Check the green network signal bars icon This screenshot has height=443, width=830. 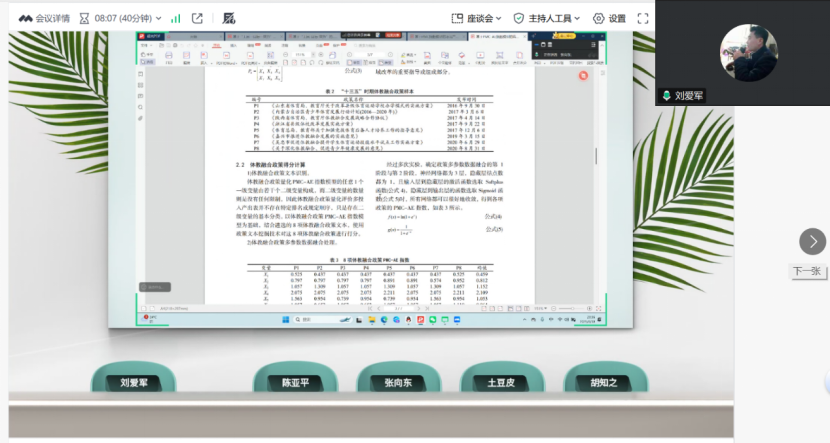tap(176, 18)
